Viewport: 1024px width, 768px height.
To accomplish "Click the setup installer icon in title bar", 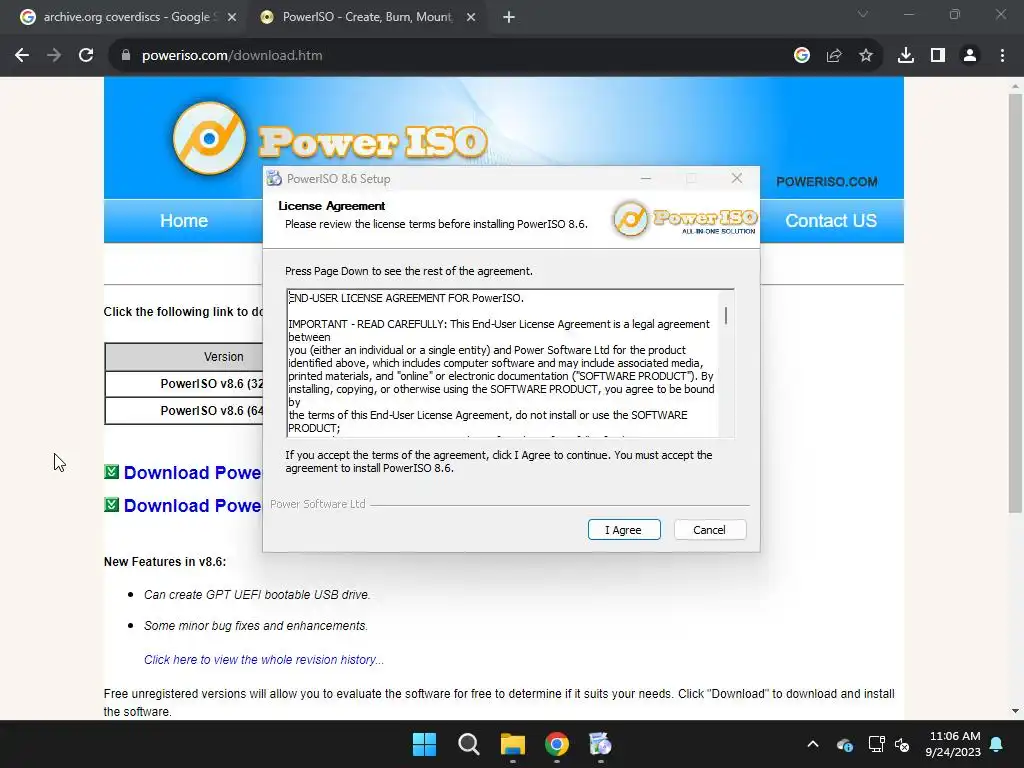I will (274, 178).
